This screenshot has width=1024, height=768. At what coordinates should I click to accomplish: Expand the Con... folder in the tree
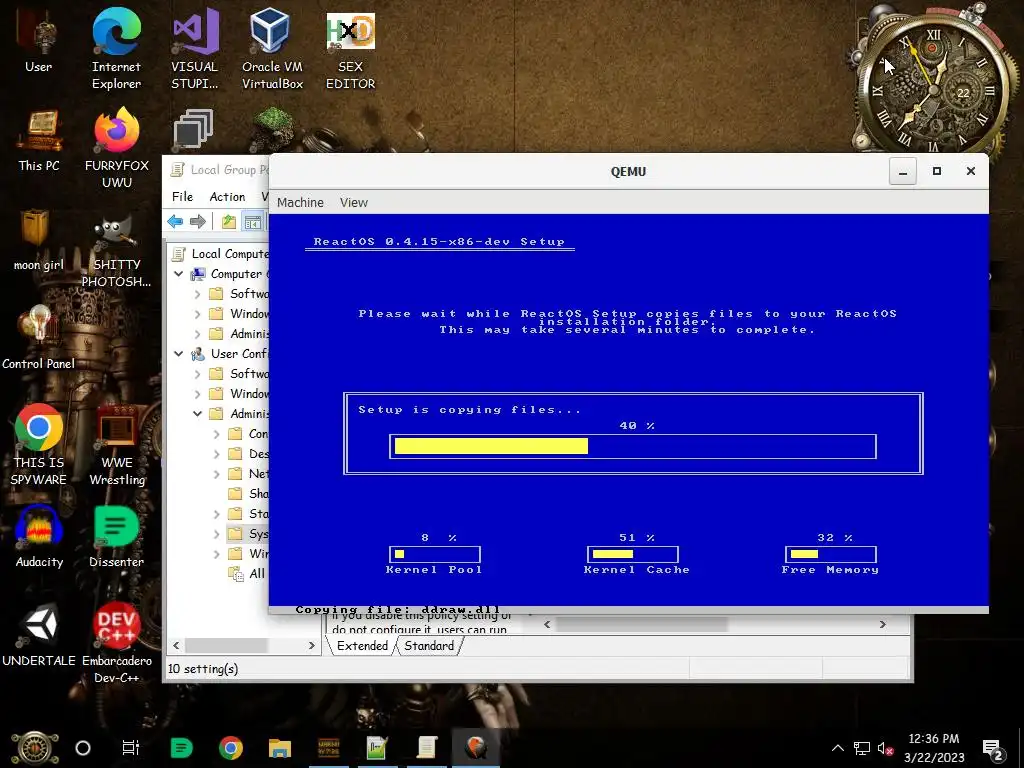coord(217,434)
